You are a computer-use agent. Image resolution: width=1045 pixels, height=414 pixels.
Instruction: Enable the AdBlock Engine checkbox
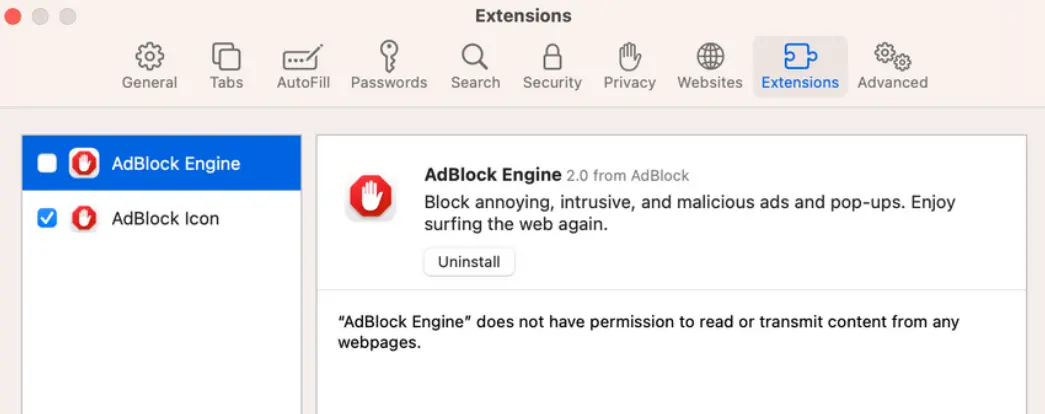tap(47, 163)
